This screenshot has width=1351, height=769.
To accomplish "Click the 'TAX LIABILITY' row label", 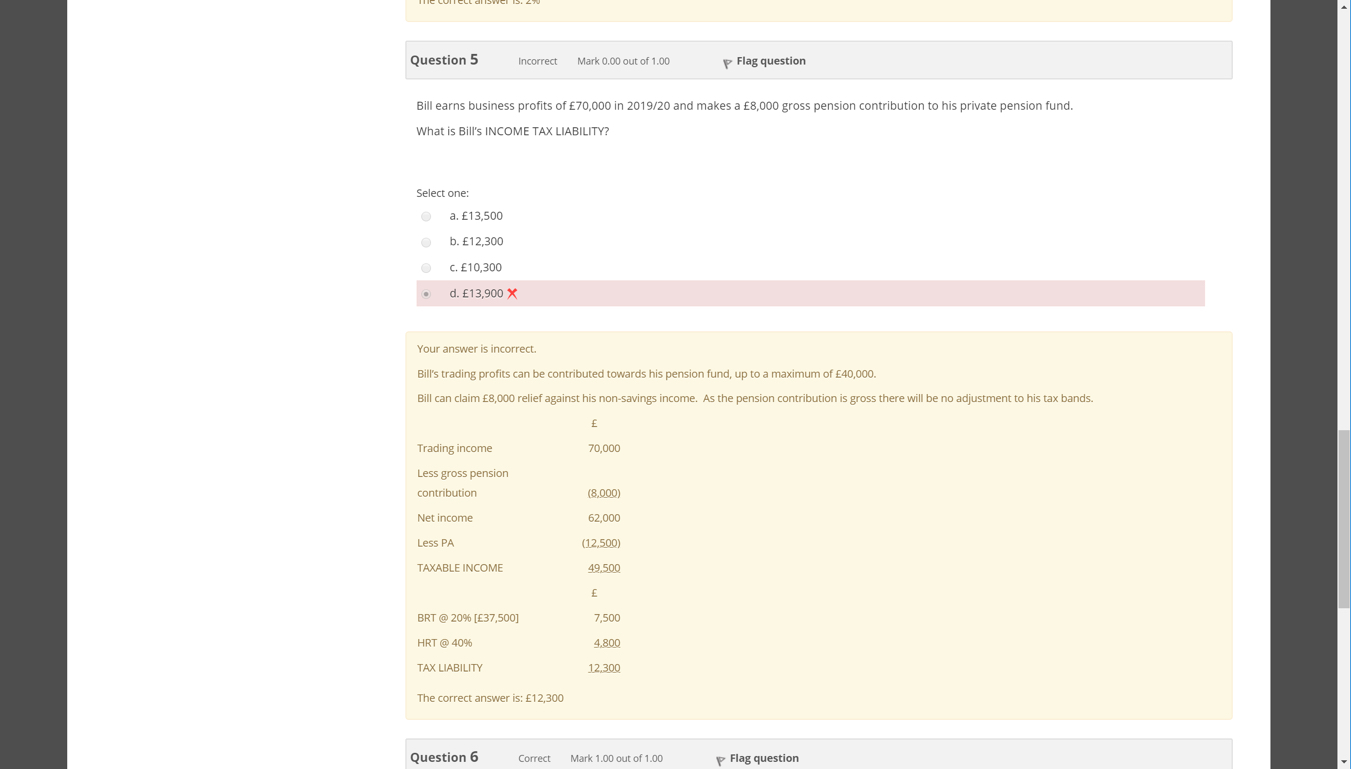I will (450, 668).
